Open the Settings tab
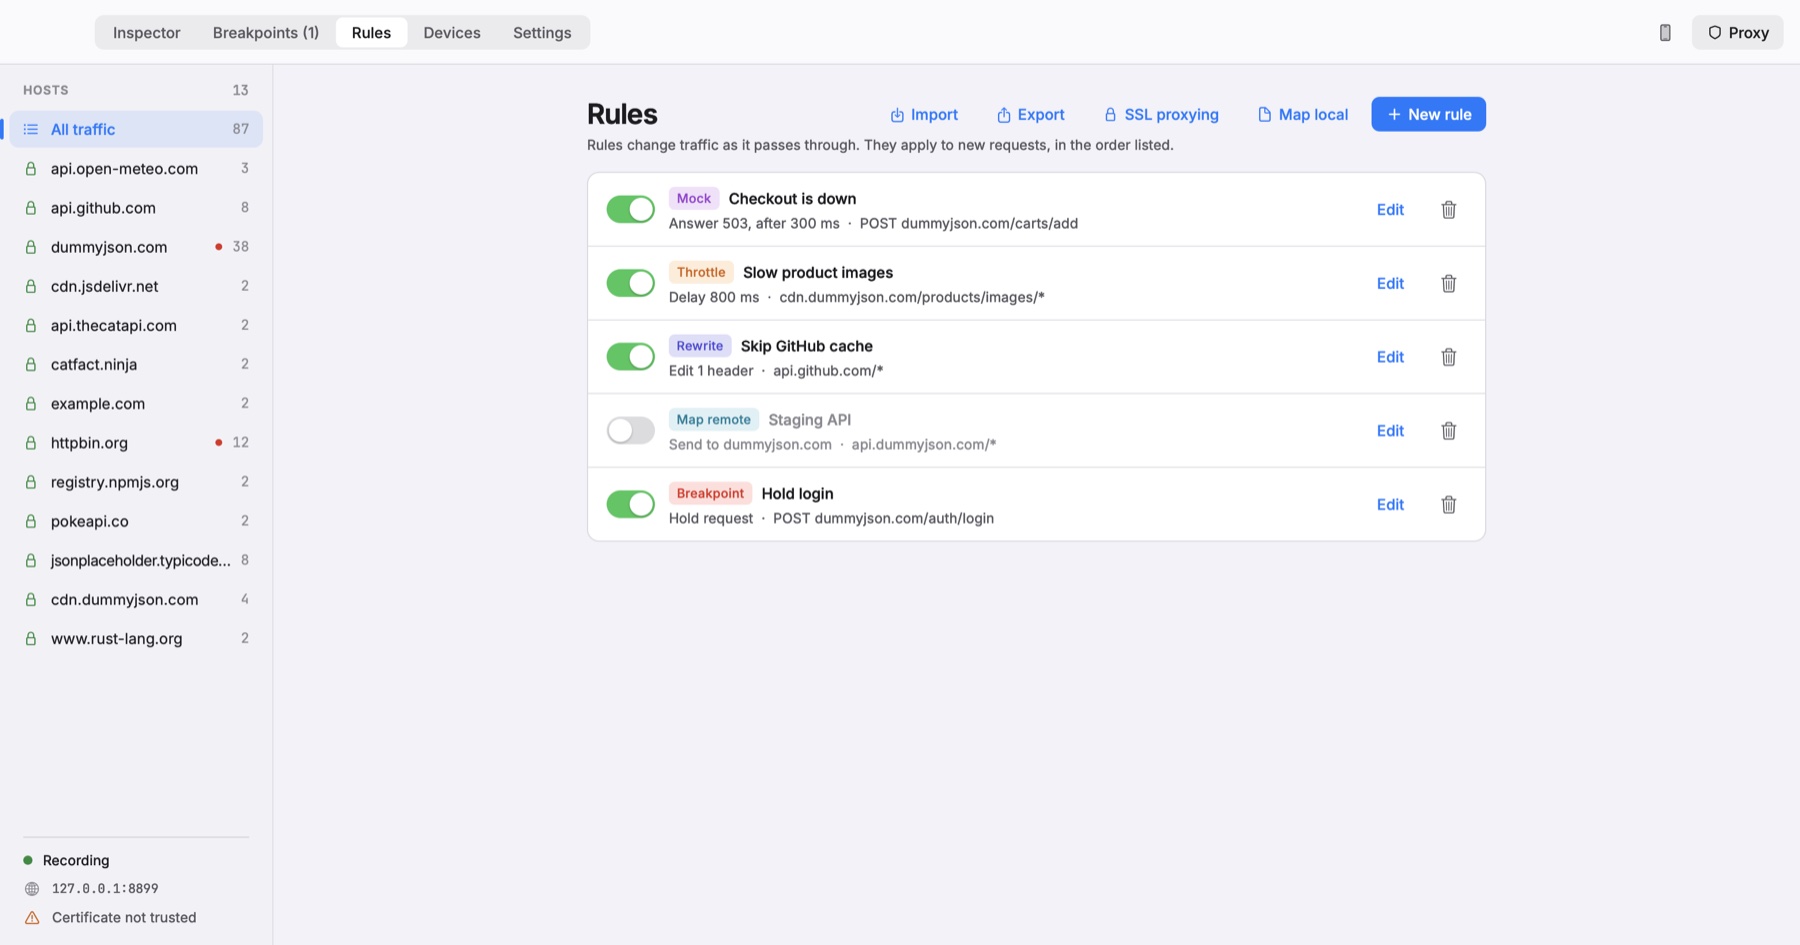1800x945 pixels. [x=542, y=33]
